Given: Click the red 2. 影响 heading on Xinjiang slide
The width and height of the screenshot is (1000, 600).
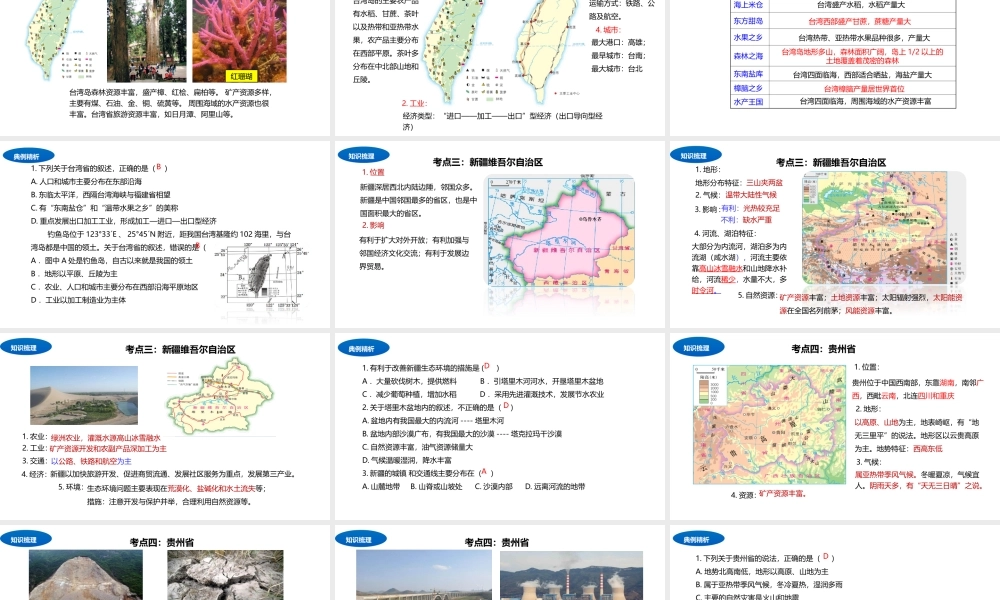Looking at the screenshot, I should tap(373, 225).
